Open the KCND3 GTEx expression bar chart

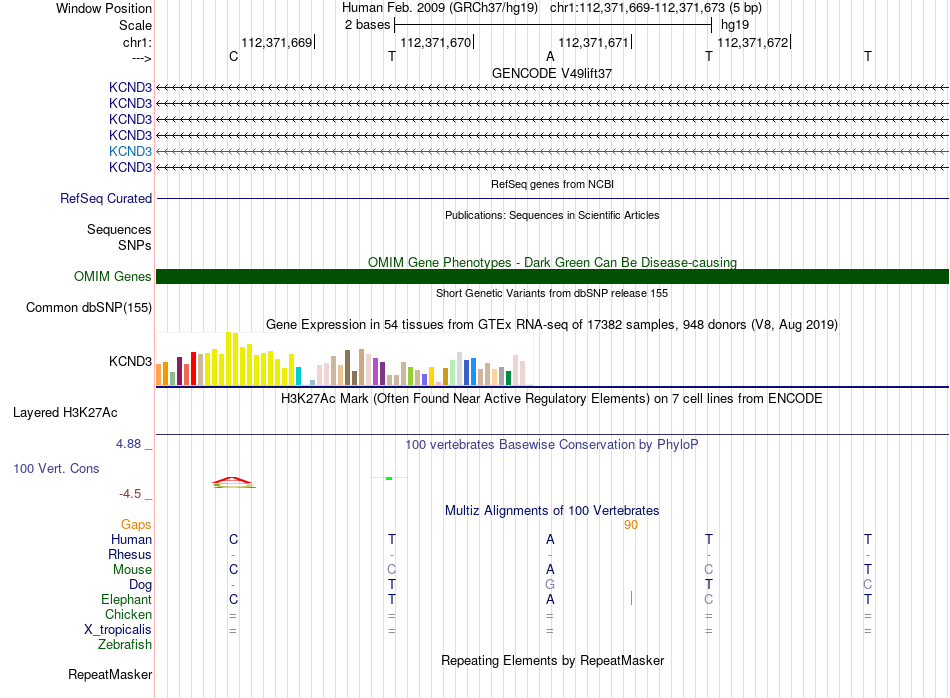[x=344, y=359]
